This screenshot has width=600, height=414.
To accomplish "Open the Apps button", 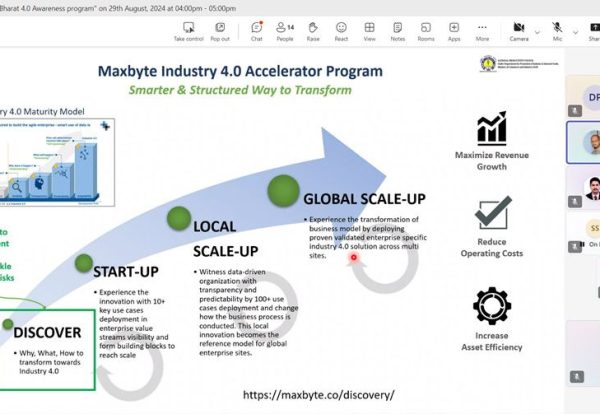I will [x=454, y=32].
